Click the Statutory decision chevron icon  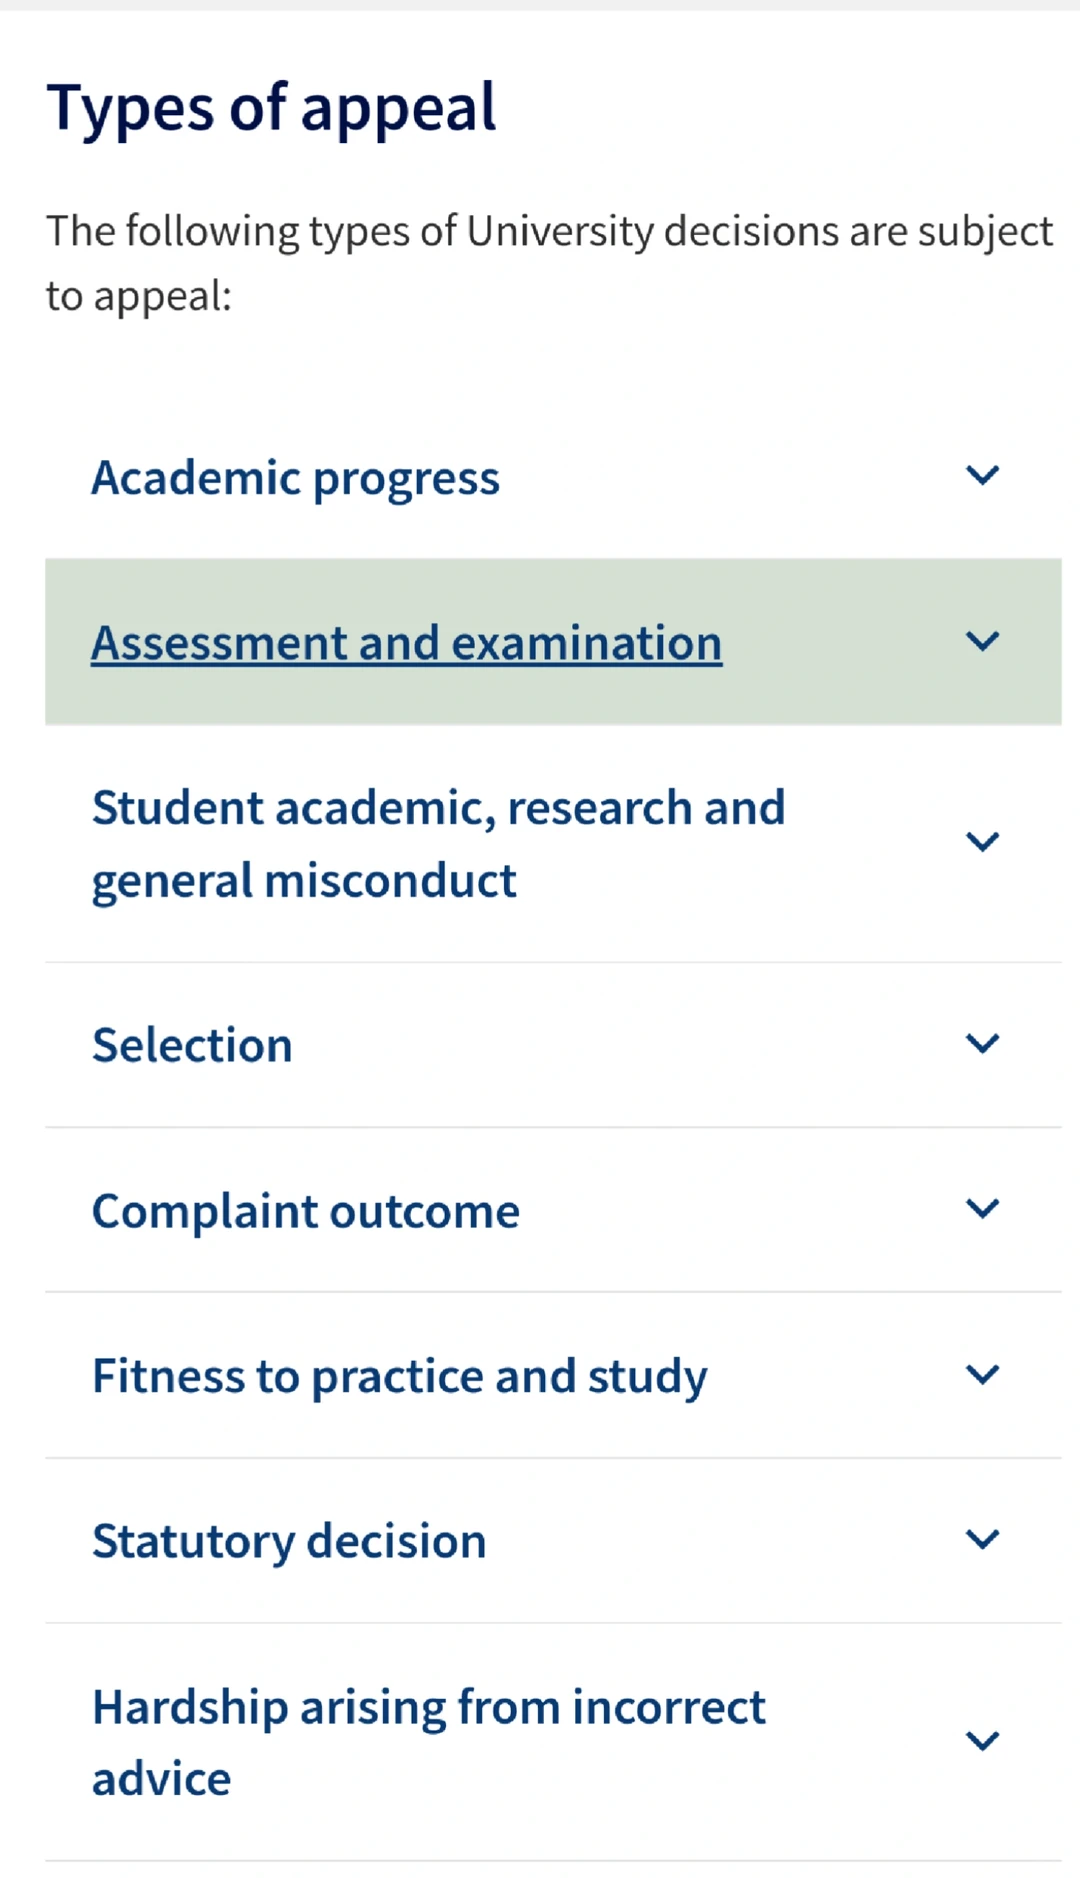click(982, 1540)
